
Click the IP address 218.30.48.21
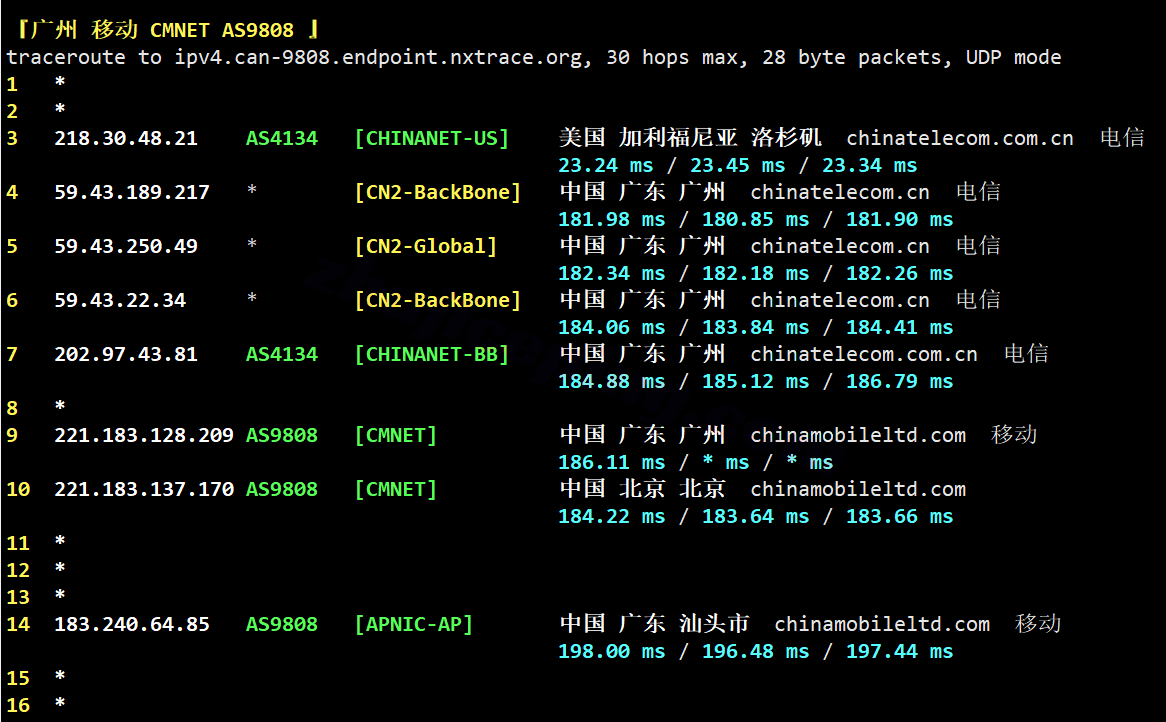(x=126, y=138)
